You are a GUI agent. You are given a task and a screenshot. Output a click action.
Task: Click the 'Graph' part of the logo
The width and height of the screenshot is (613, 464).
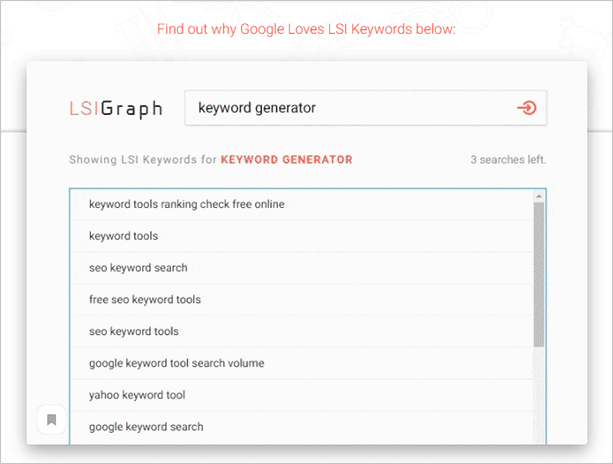pos(131,109)
